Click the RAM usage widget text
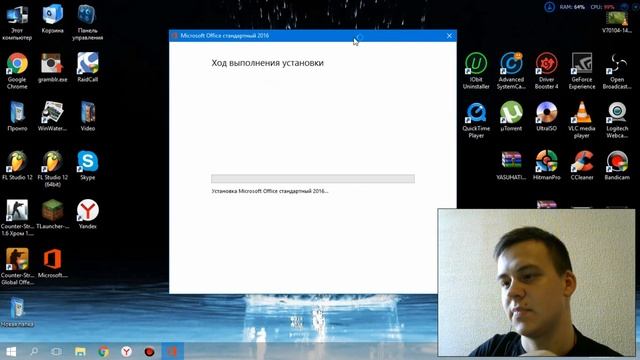The height and width of the screenshot is (360, 640). (x=572, y=7)
